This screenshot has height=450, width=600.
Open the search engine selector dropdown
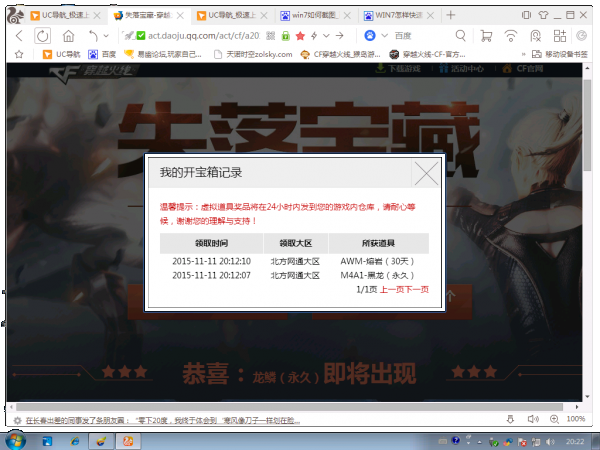(385, 36)
